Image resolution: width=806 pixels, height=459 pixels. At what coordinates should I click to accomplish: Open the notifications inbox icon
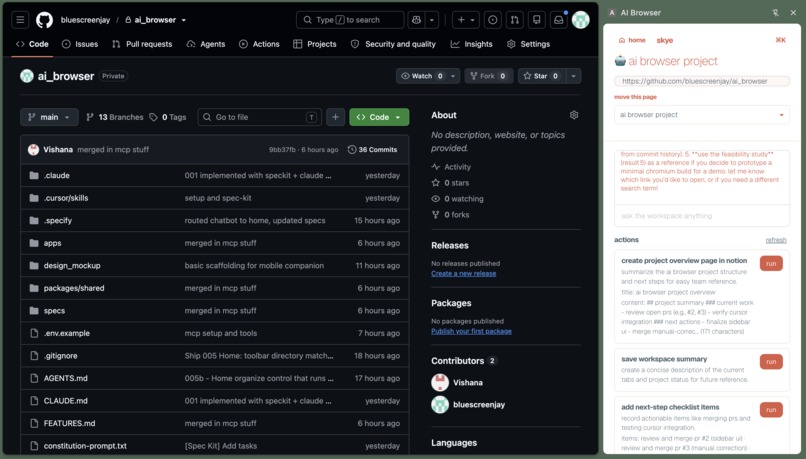click(x=558, y=20)
